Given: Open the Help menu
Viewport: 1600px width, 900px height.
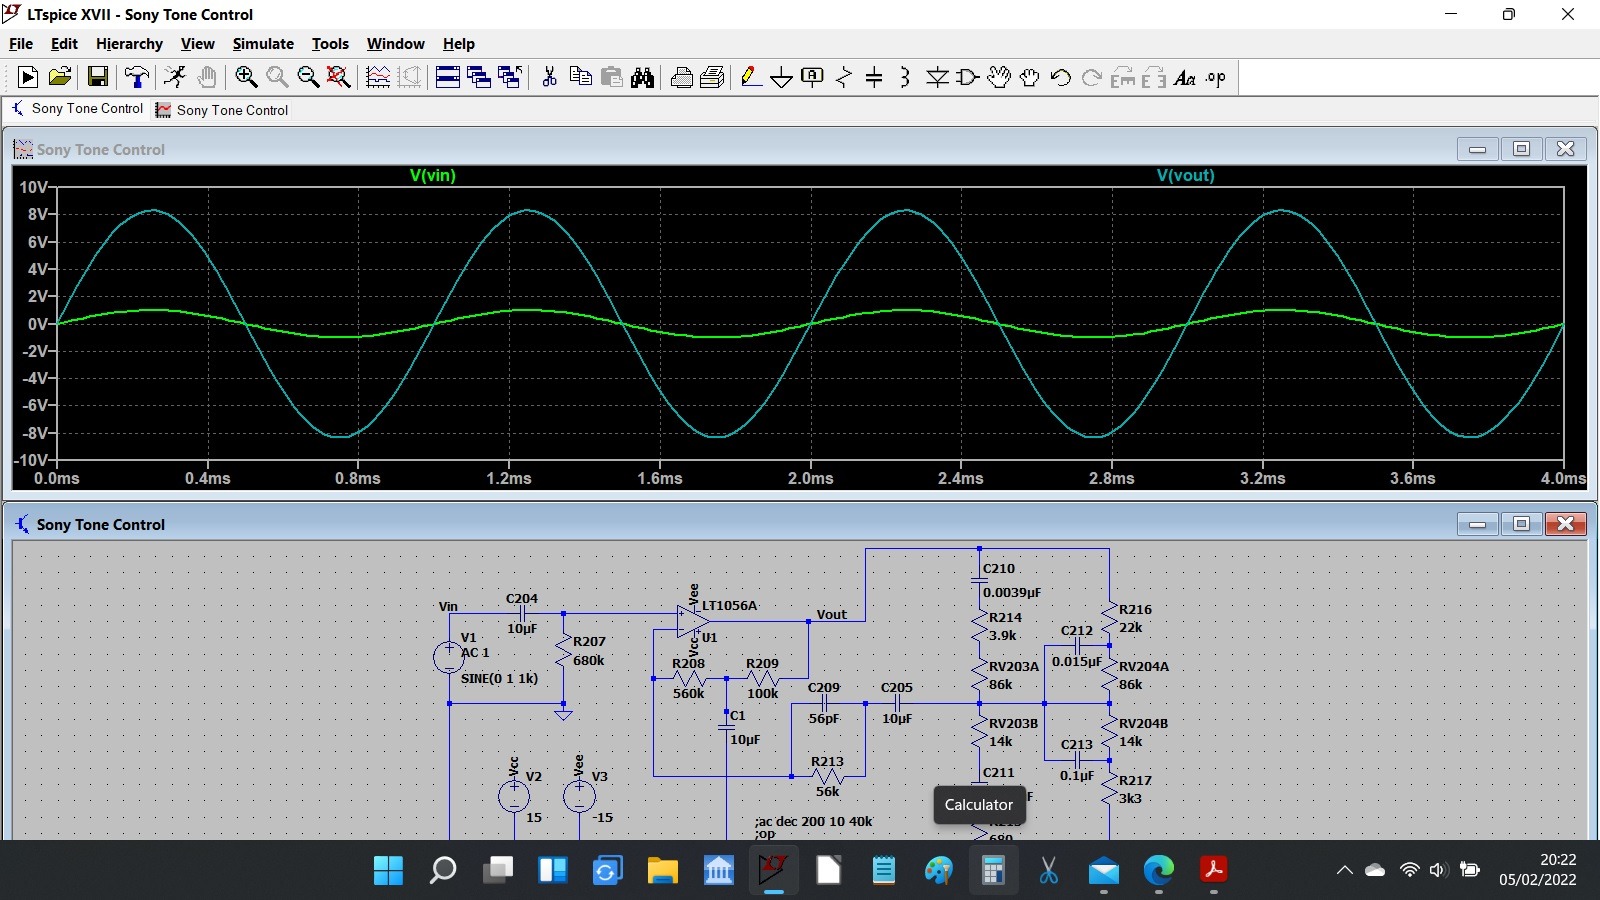Looking at the screenshot, I should coord(459,44).
